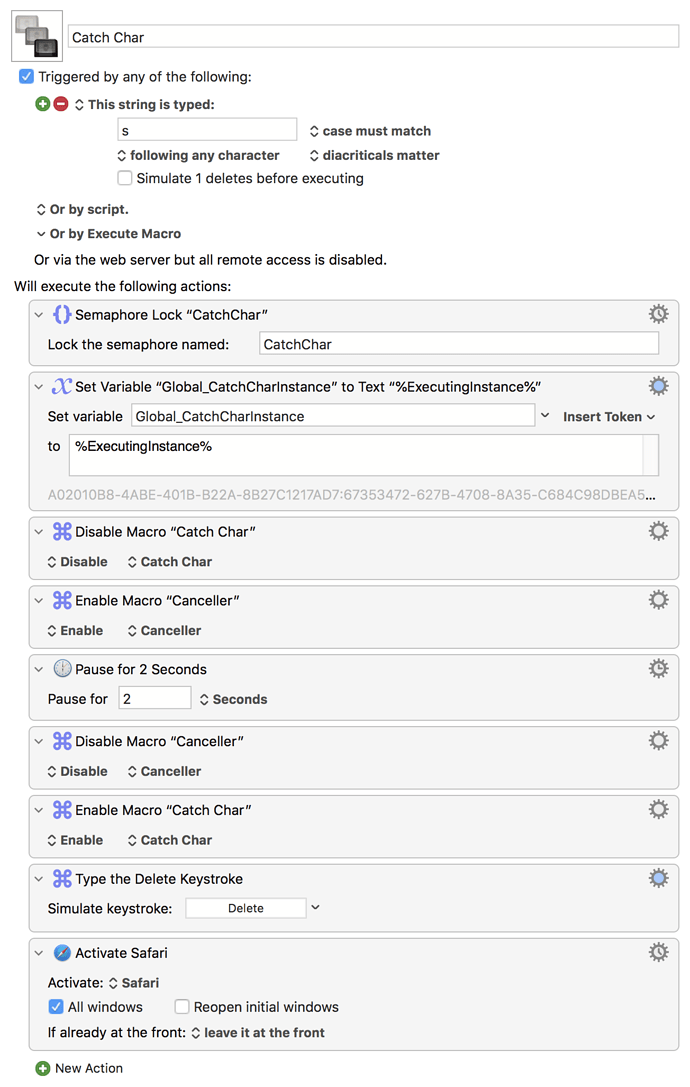Check the 'Reopen initial windows' checkbox
Viewport: 690px width, 1087px height.
click(x=183, y=1007)
